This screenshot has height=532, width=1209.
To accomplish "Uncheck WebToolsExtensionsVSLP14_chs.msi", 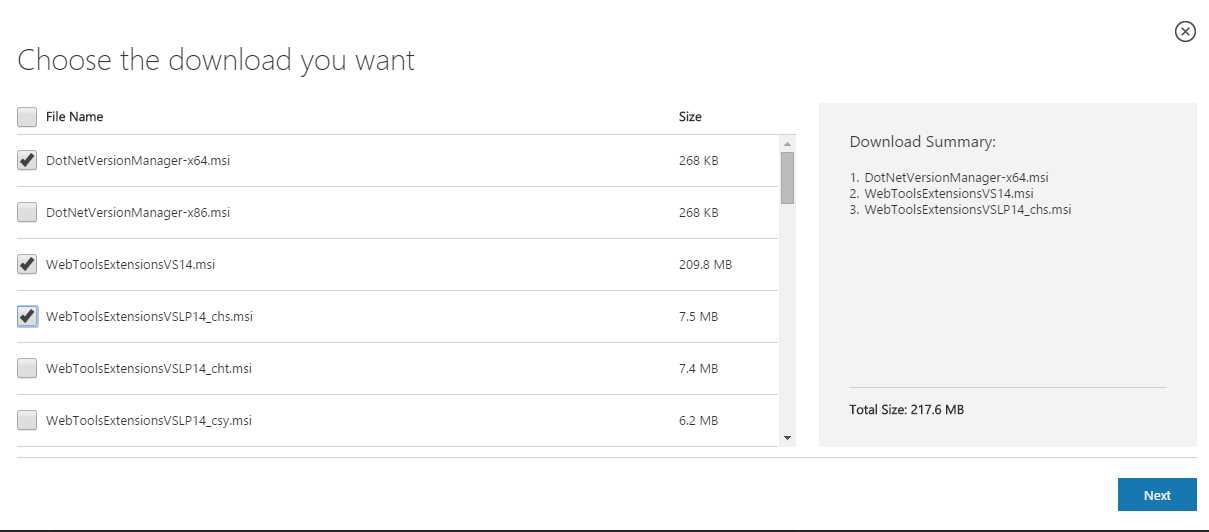I will [x=27, y=317].
